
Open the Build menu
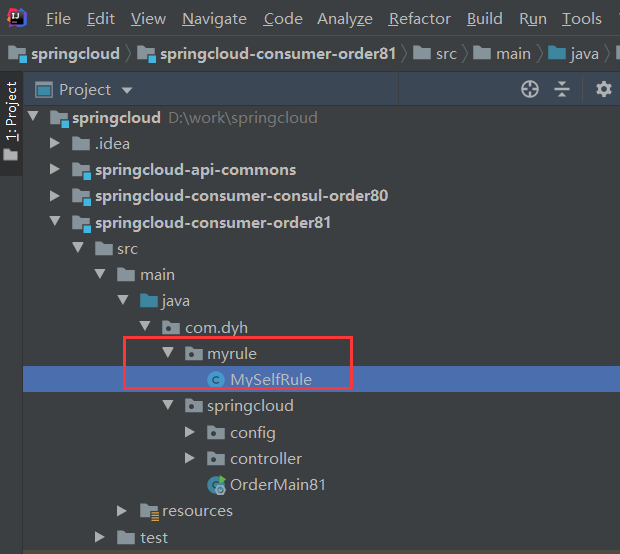click(x=484, y=19)
